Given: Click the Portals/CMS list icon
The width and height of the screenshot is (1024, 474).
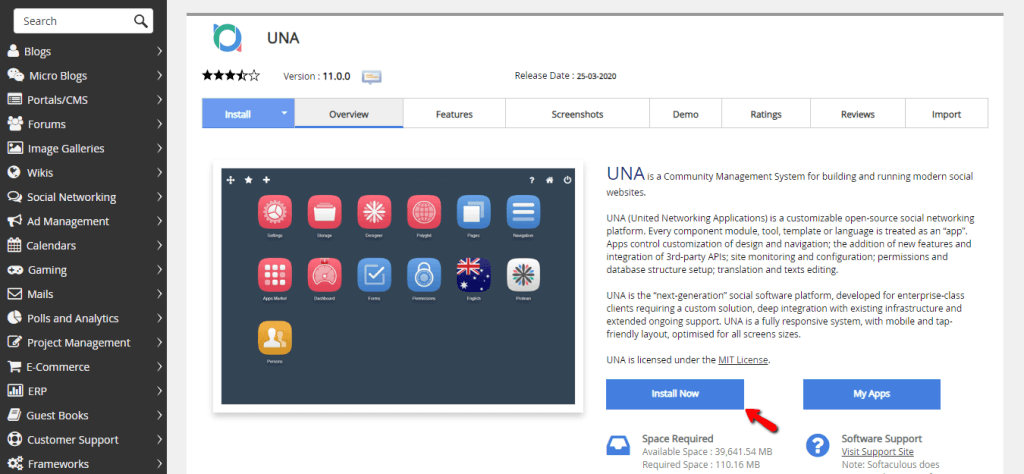Looking at the screenshot, I should coord(14,99).
